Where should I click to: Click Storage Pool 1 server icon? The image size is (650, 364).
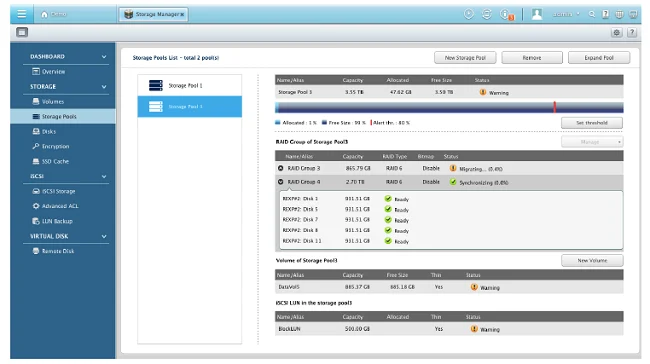tap(156, 85)
